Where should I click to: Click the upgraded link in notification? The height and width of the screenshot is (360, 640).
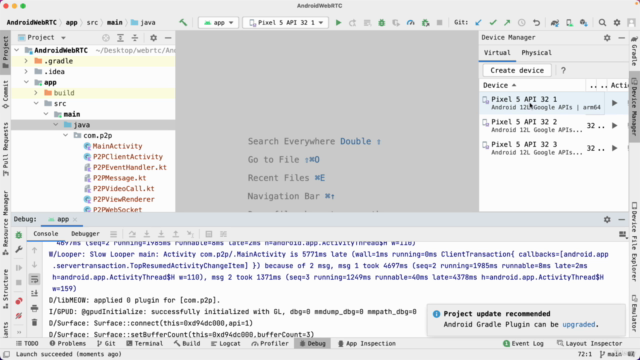pyautogui.click(x=578, y=324)
